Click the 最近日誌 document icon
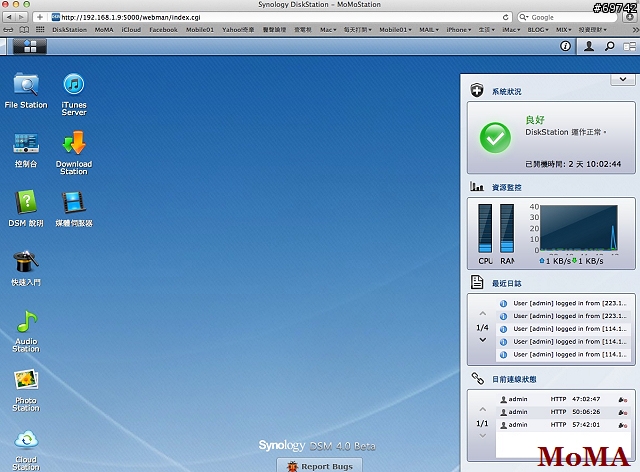Screen dimensions: 640x472 click(x=477, y=282)
